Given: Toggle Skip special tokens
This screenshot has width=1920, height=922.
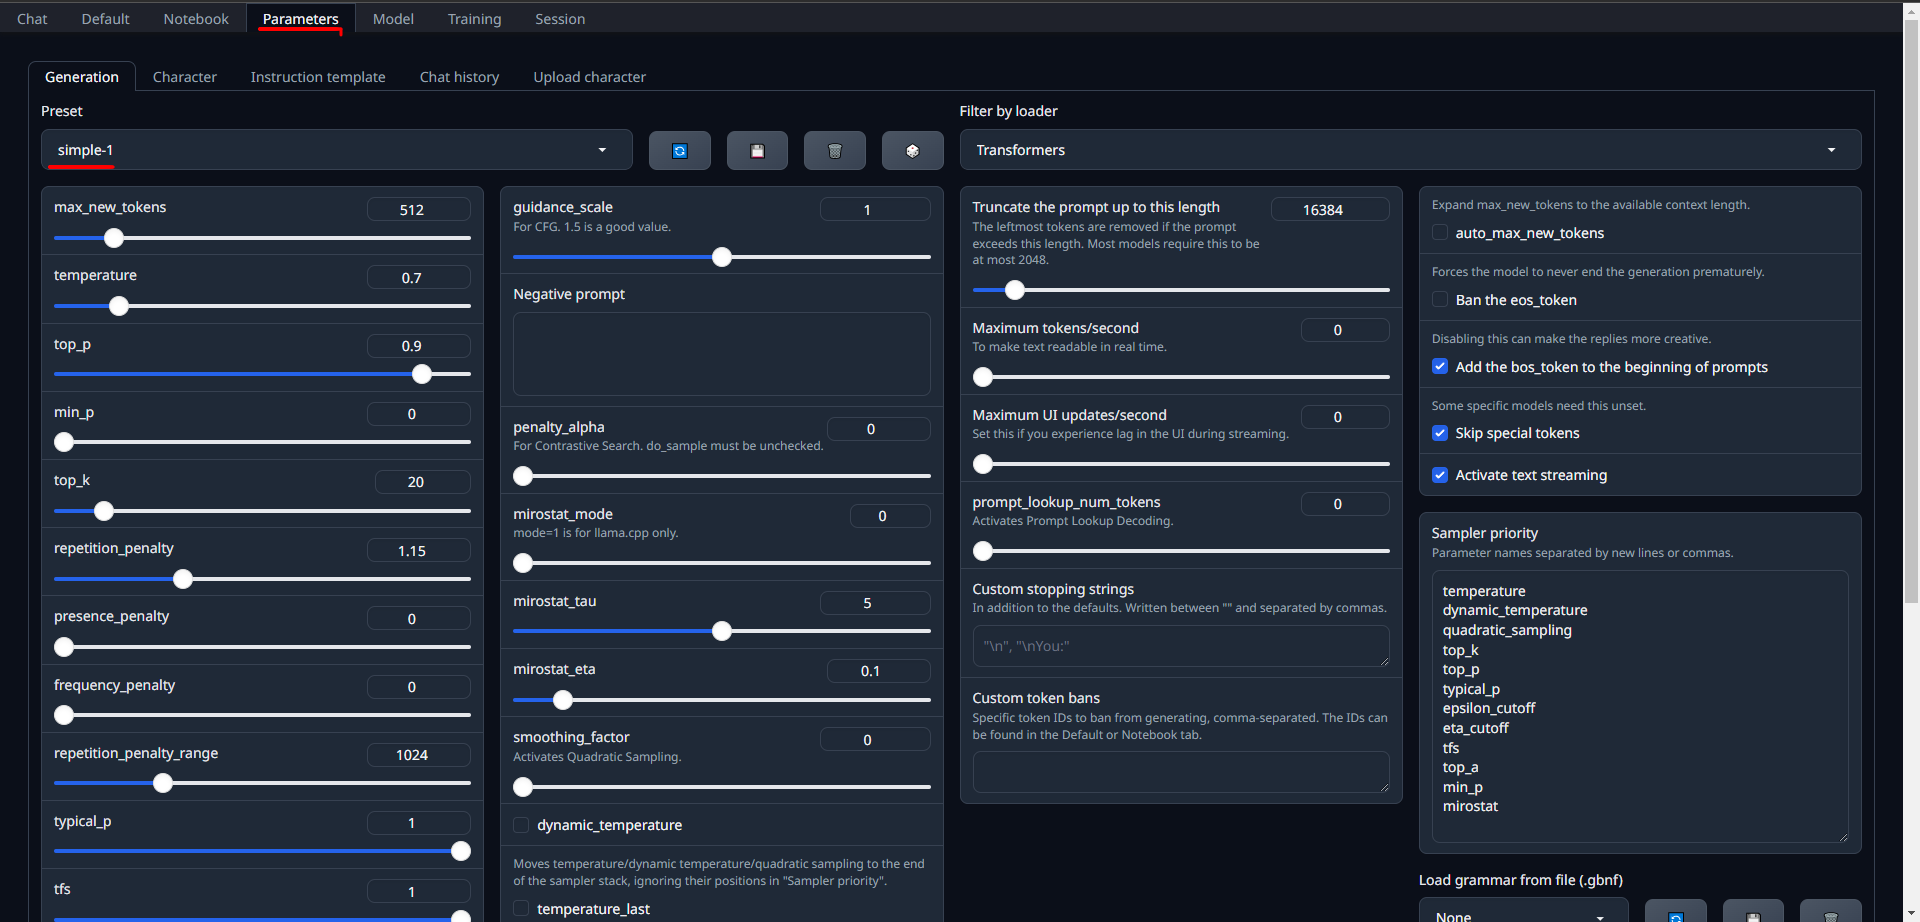Looking at the screenshot, I should (1440, 433).
